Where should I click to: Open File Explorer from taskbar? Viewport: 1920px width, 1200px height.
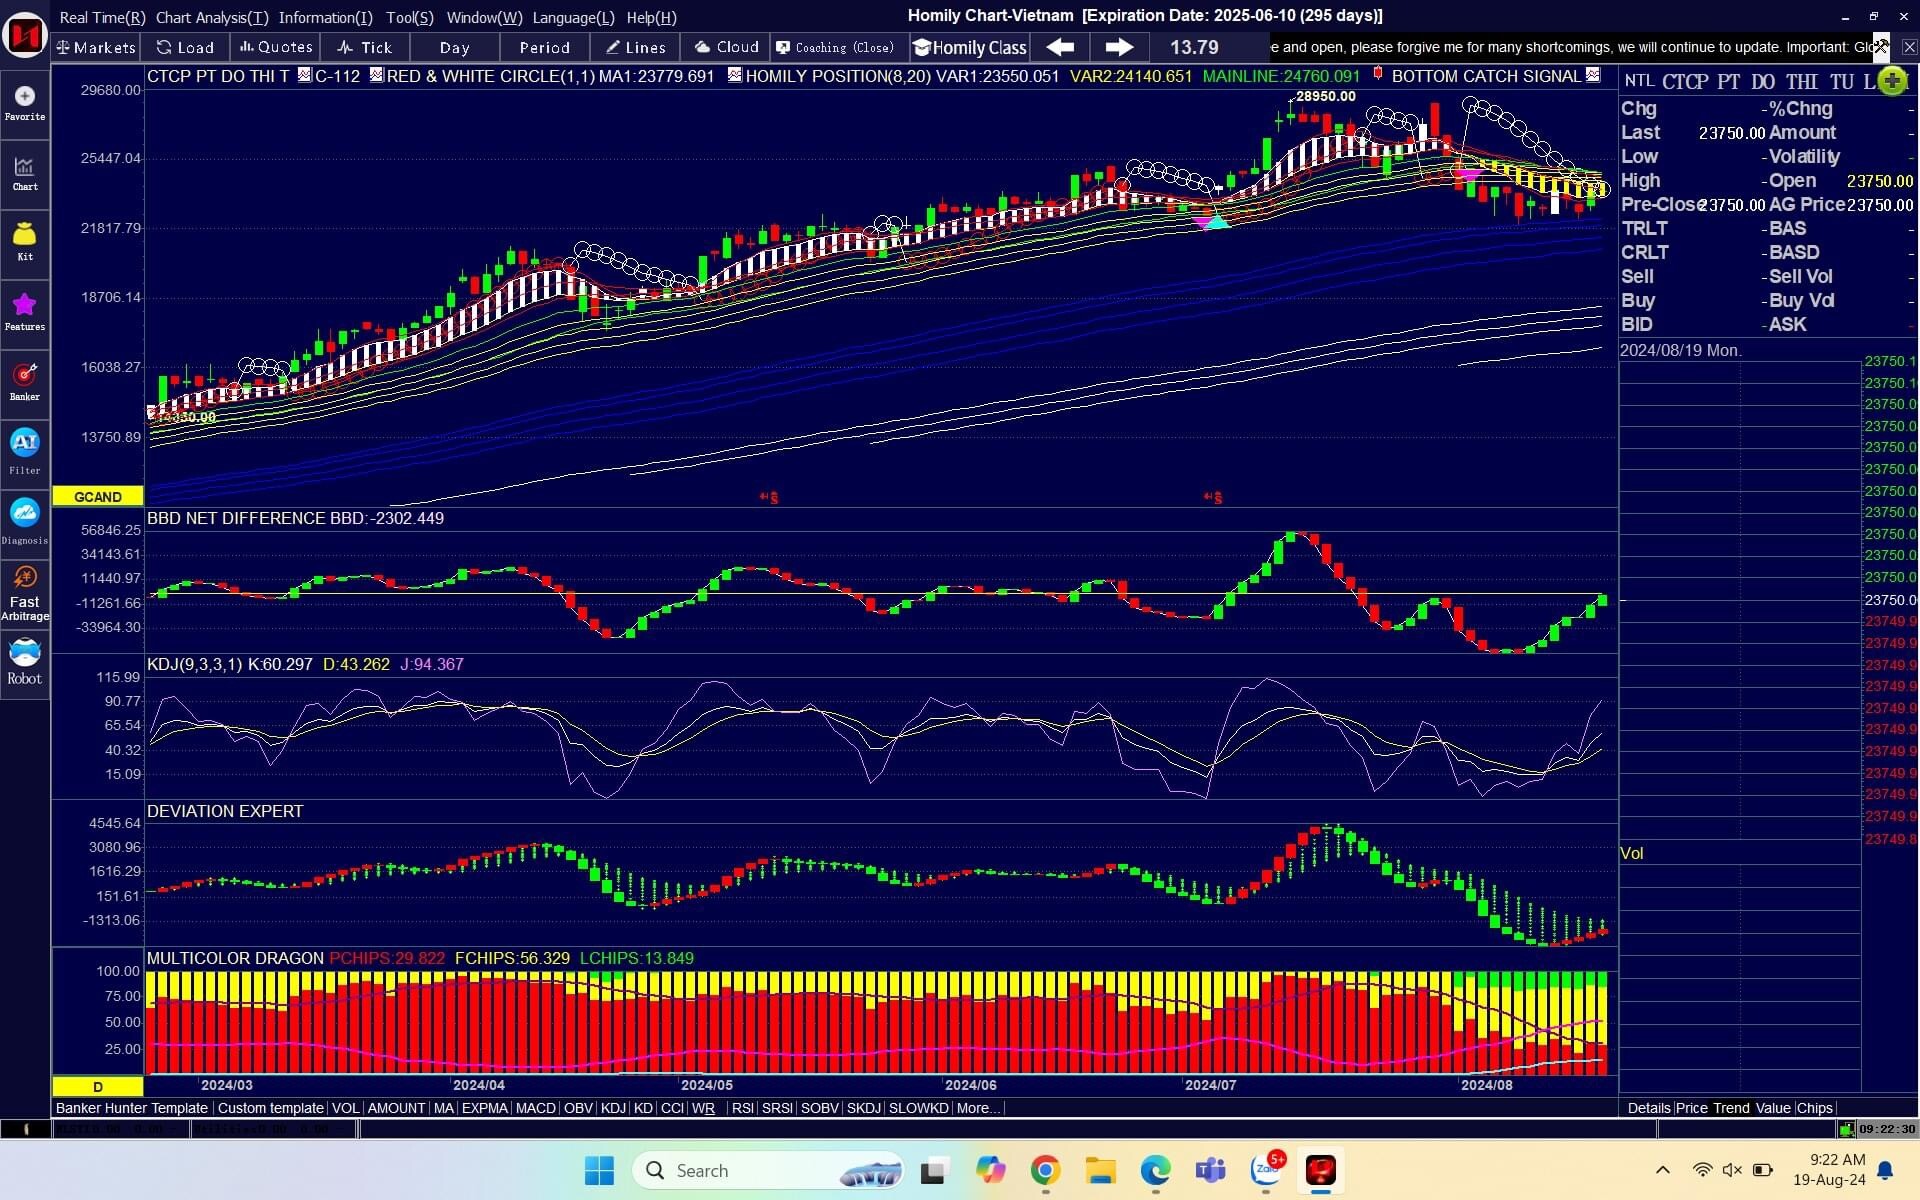[1100, 1170]
